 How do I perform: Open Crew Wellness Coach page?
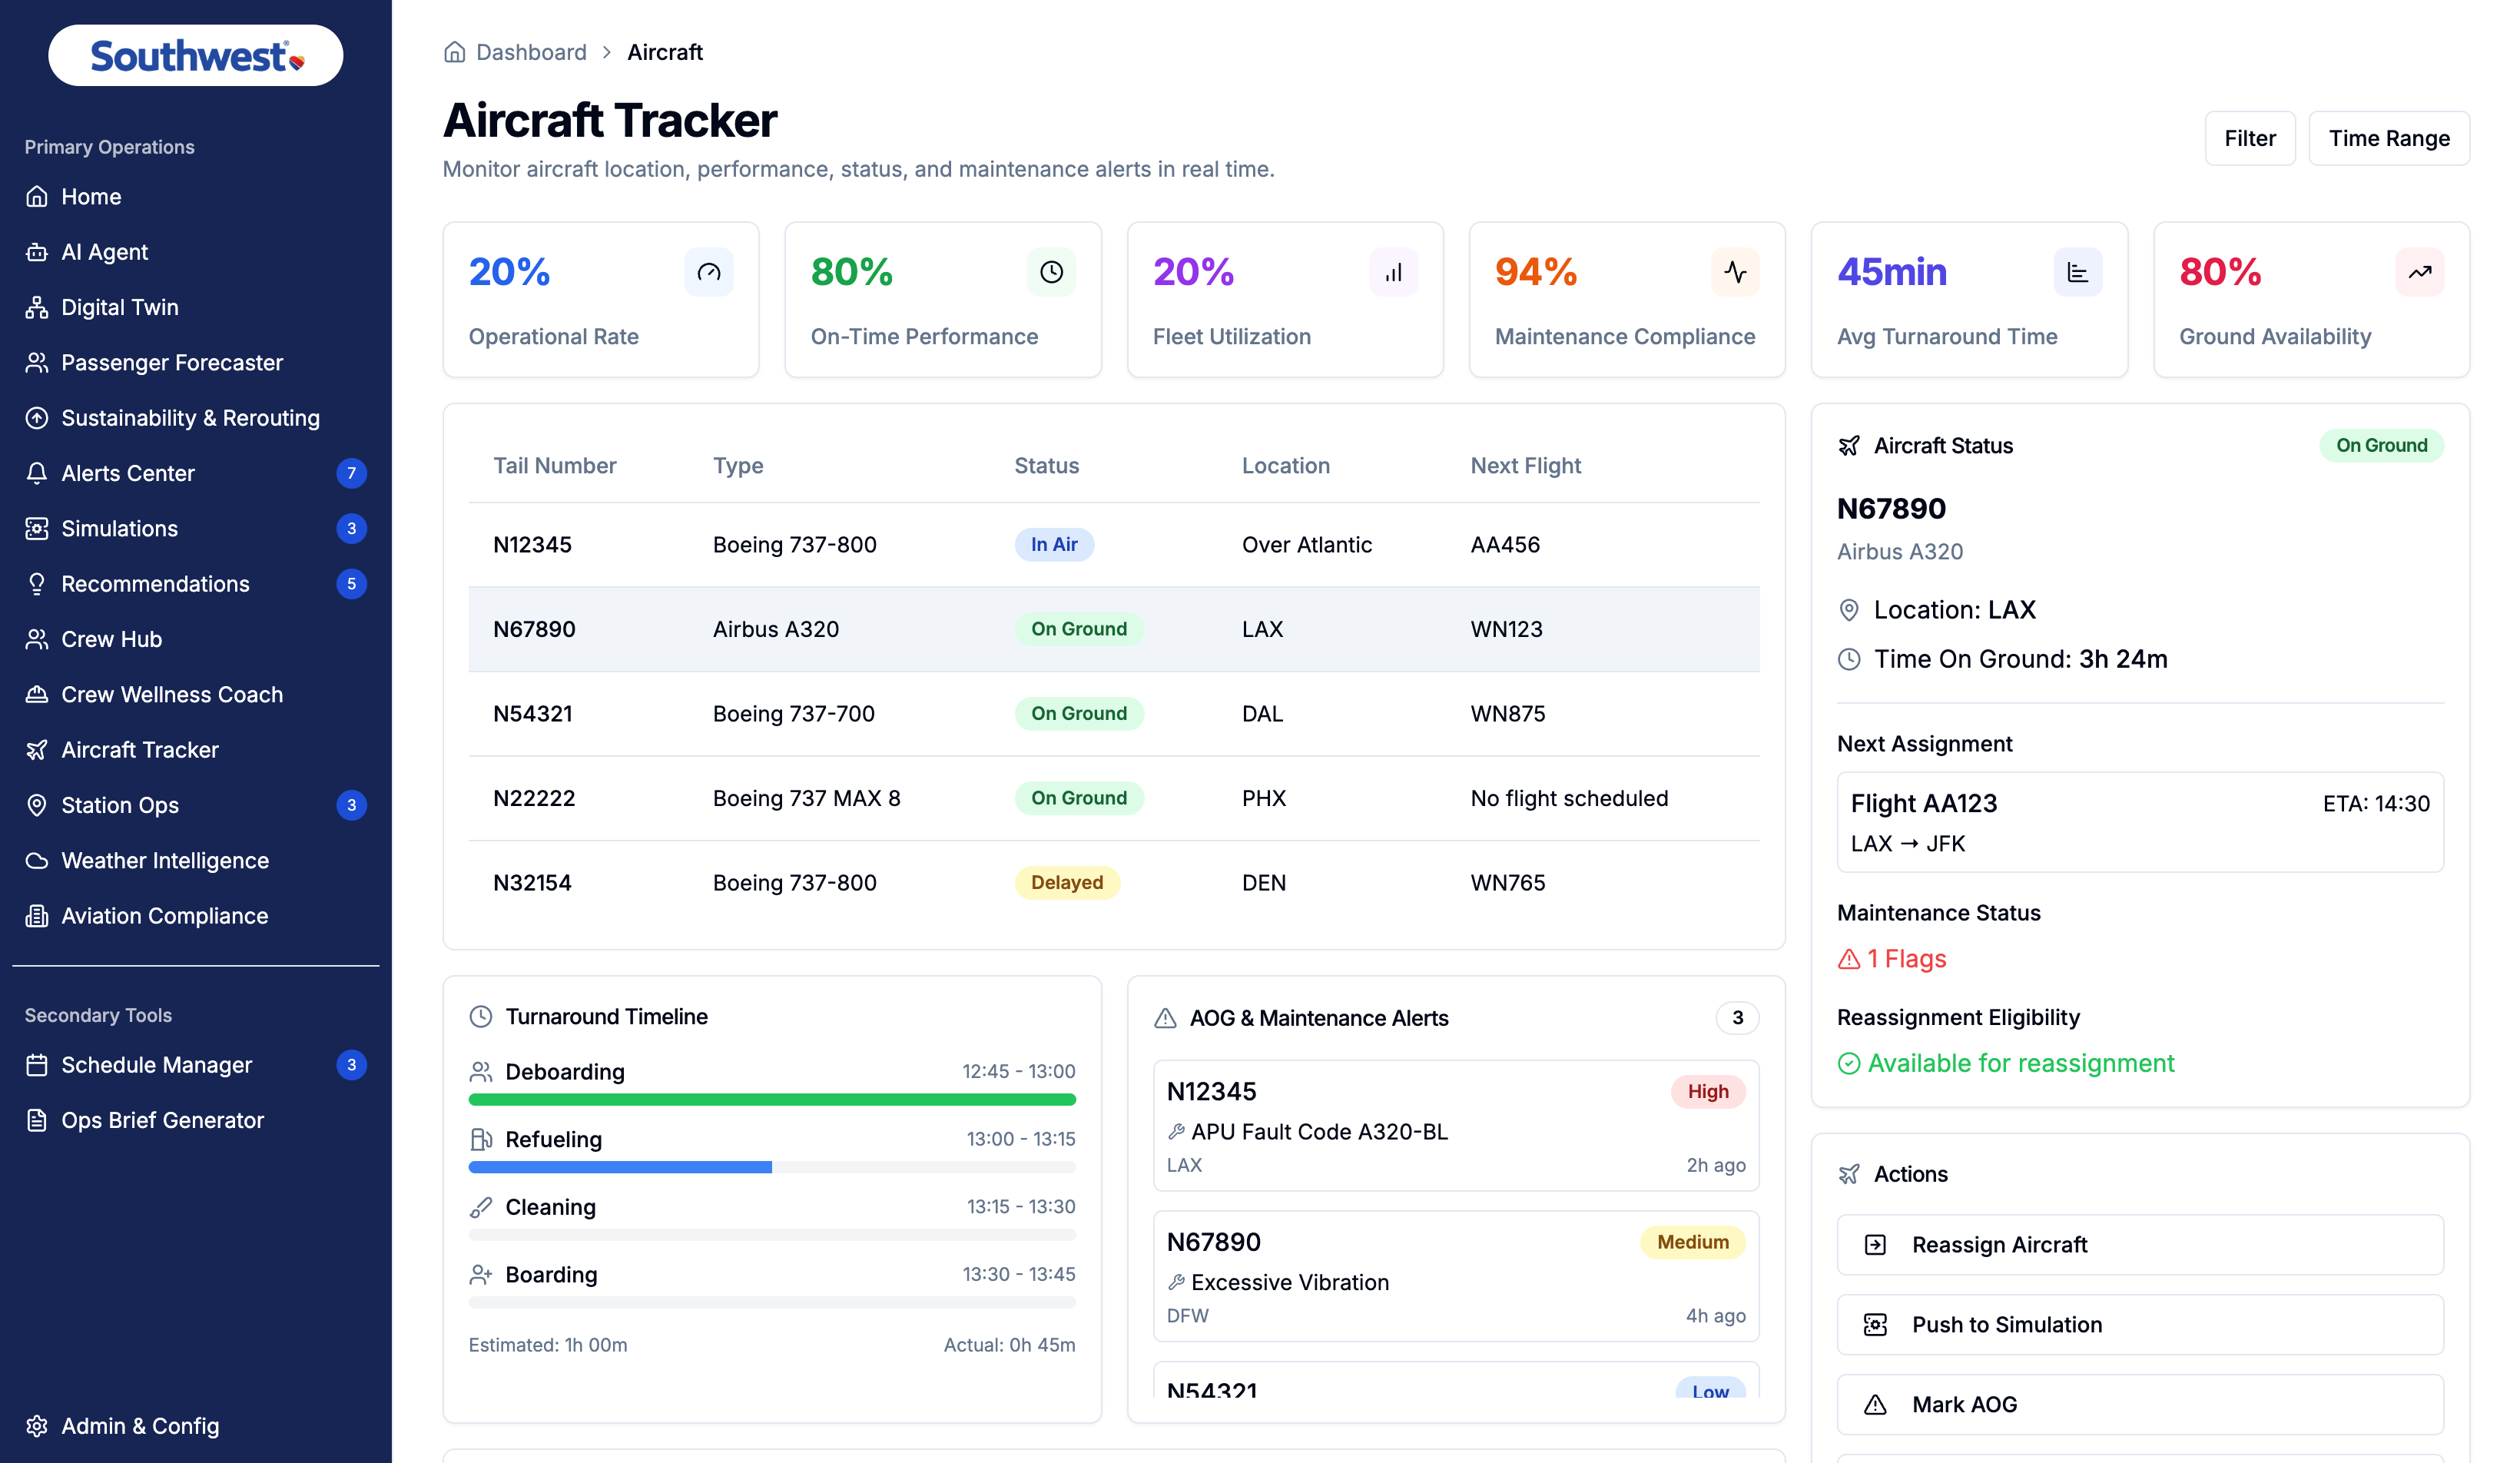(196, 695)
